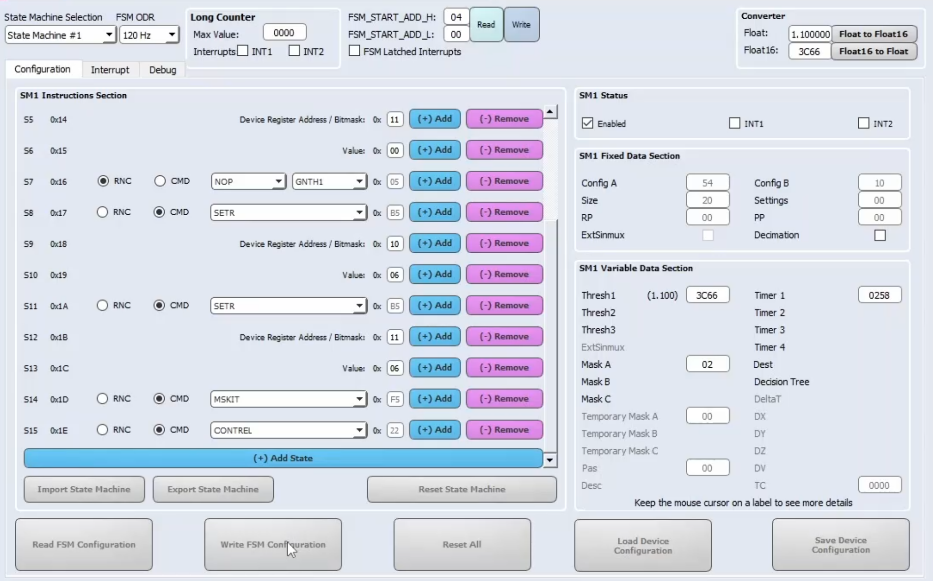Click Import State Machine button
This screenshot has width=933, height=581.
84,489
